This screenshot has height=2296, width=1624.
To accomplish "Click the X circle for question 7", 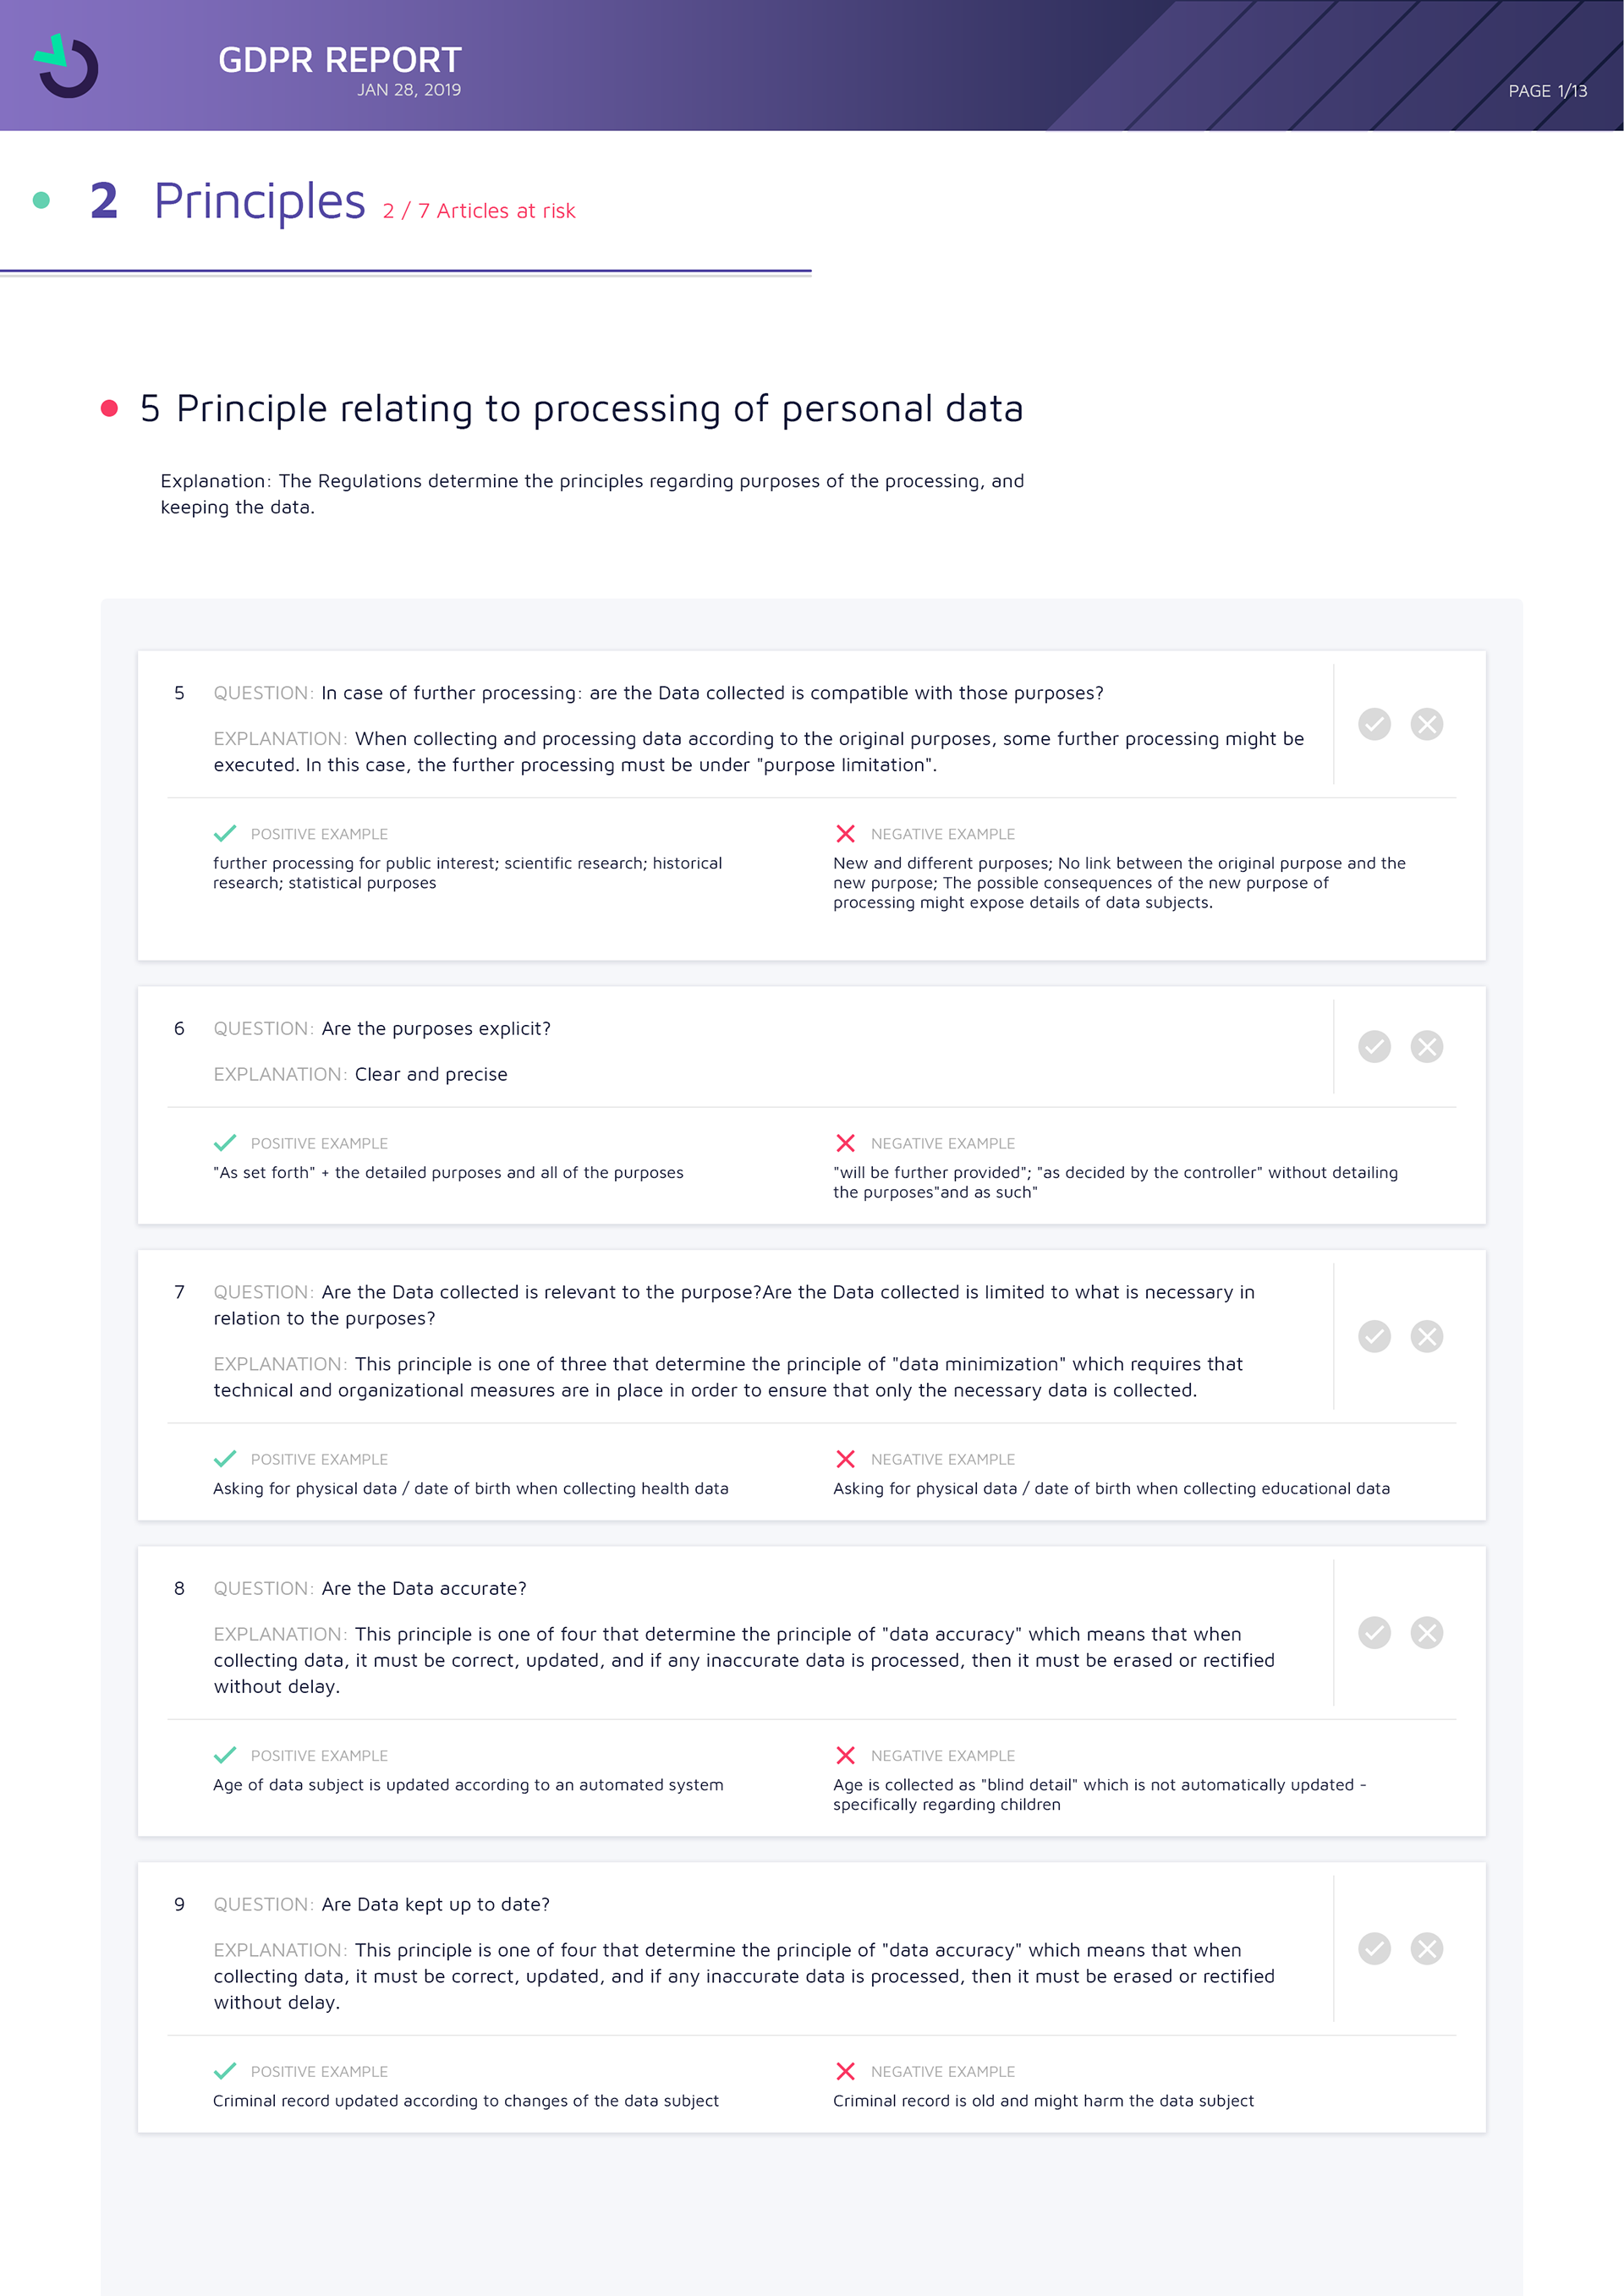I will 1426,1336.
